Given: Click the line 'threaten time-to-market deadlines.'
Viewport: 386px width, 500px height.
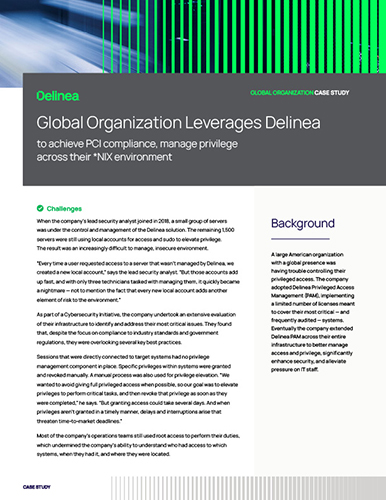Looking at the screenshot, I should point(79,421).
